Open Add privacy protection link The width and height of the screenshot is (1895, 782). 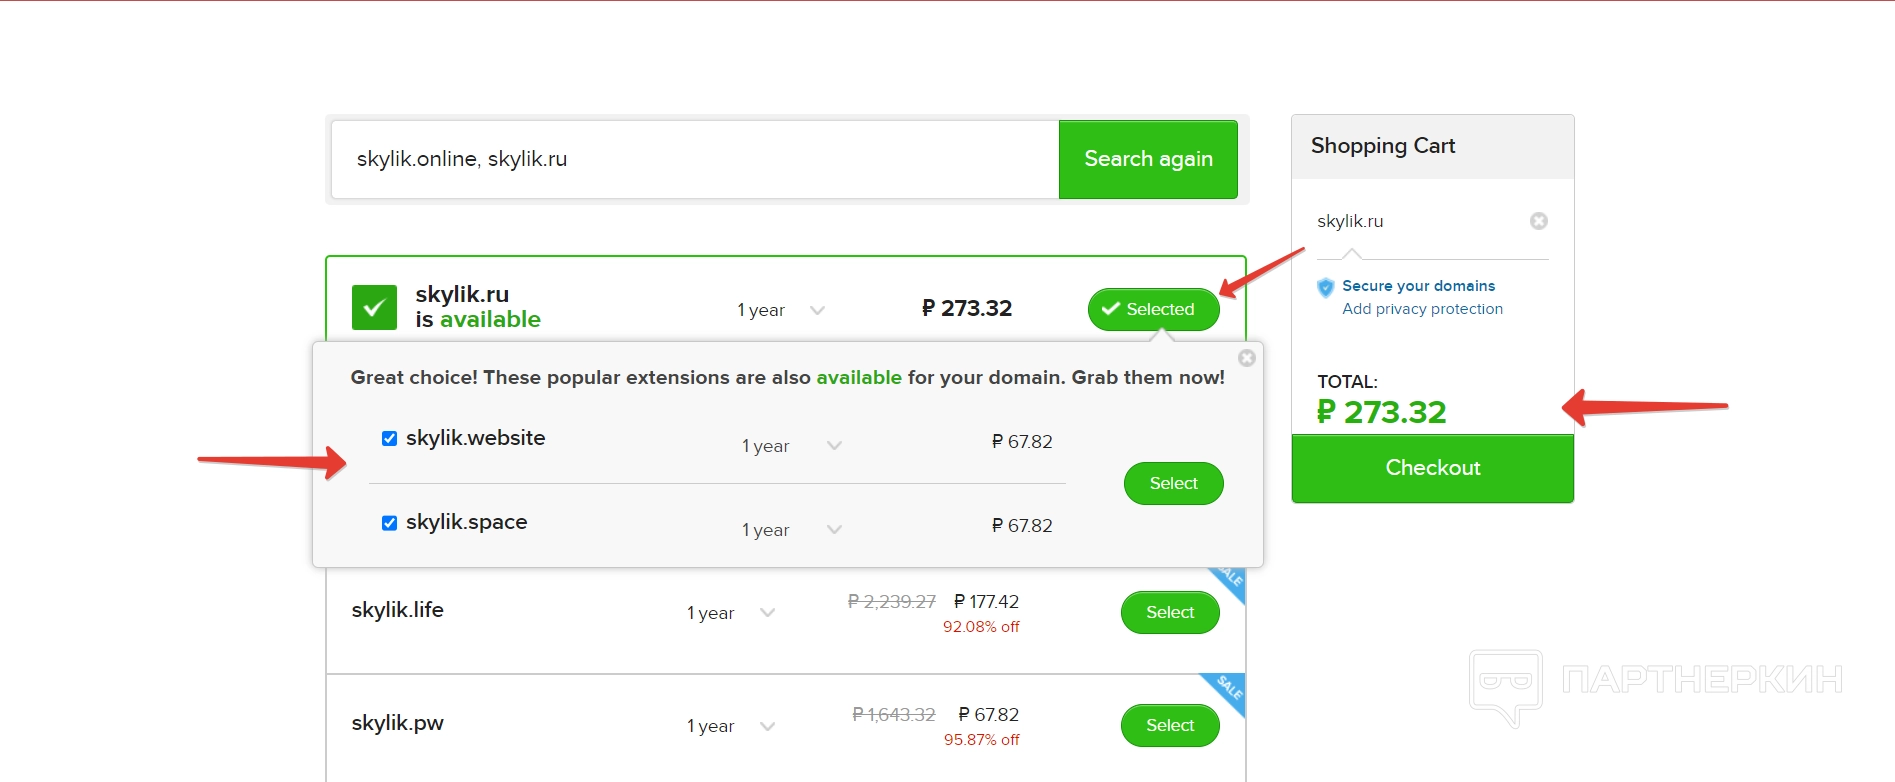tap(1422, 309)
